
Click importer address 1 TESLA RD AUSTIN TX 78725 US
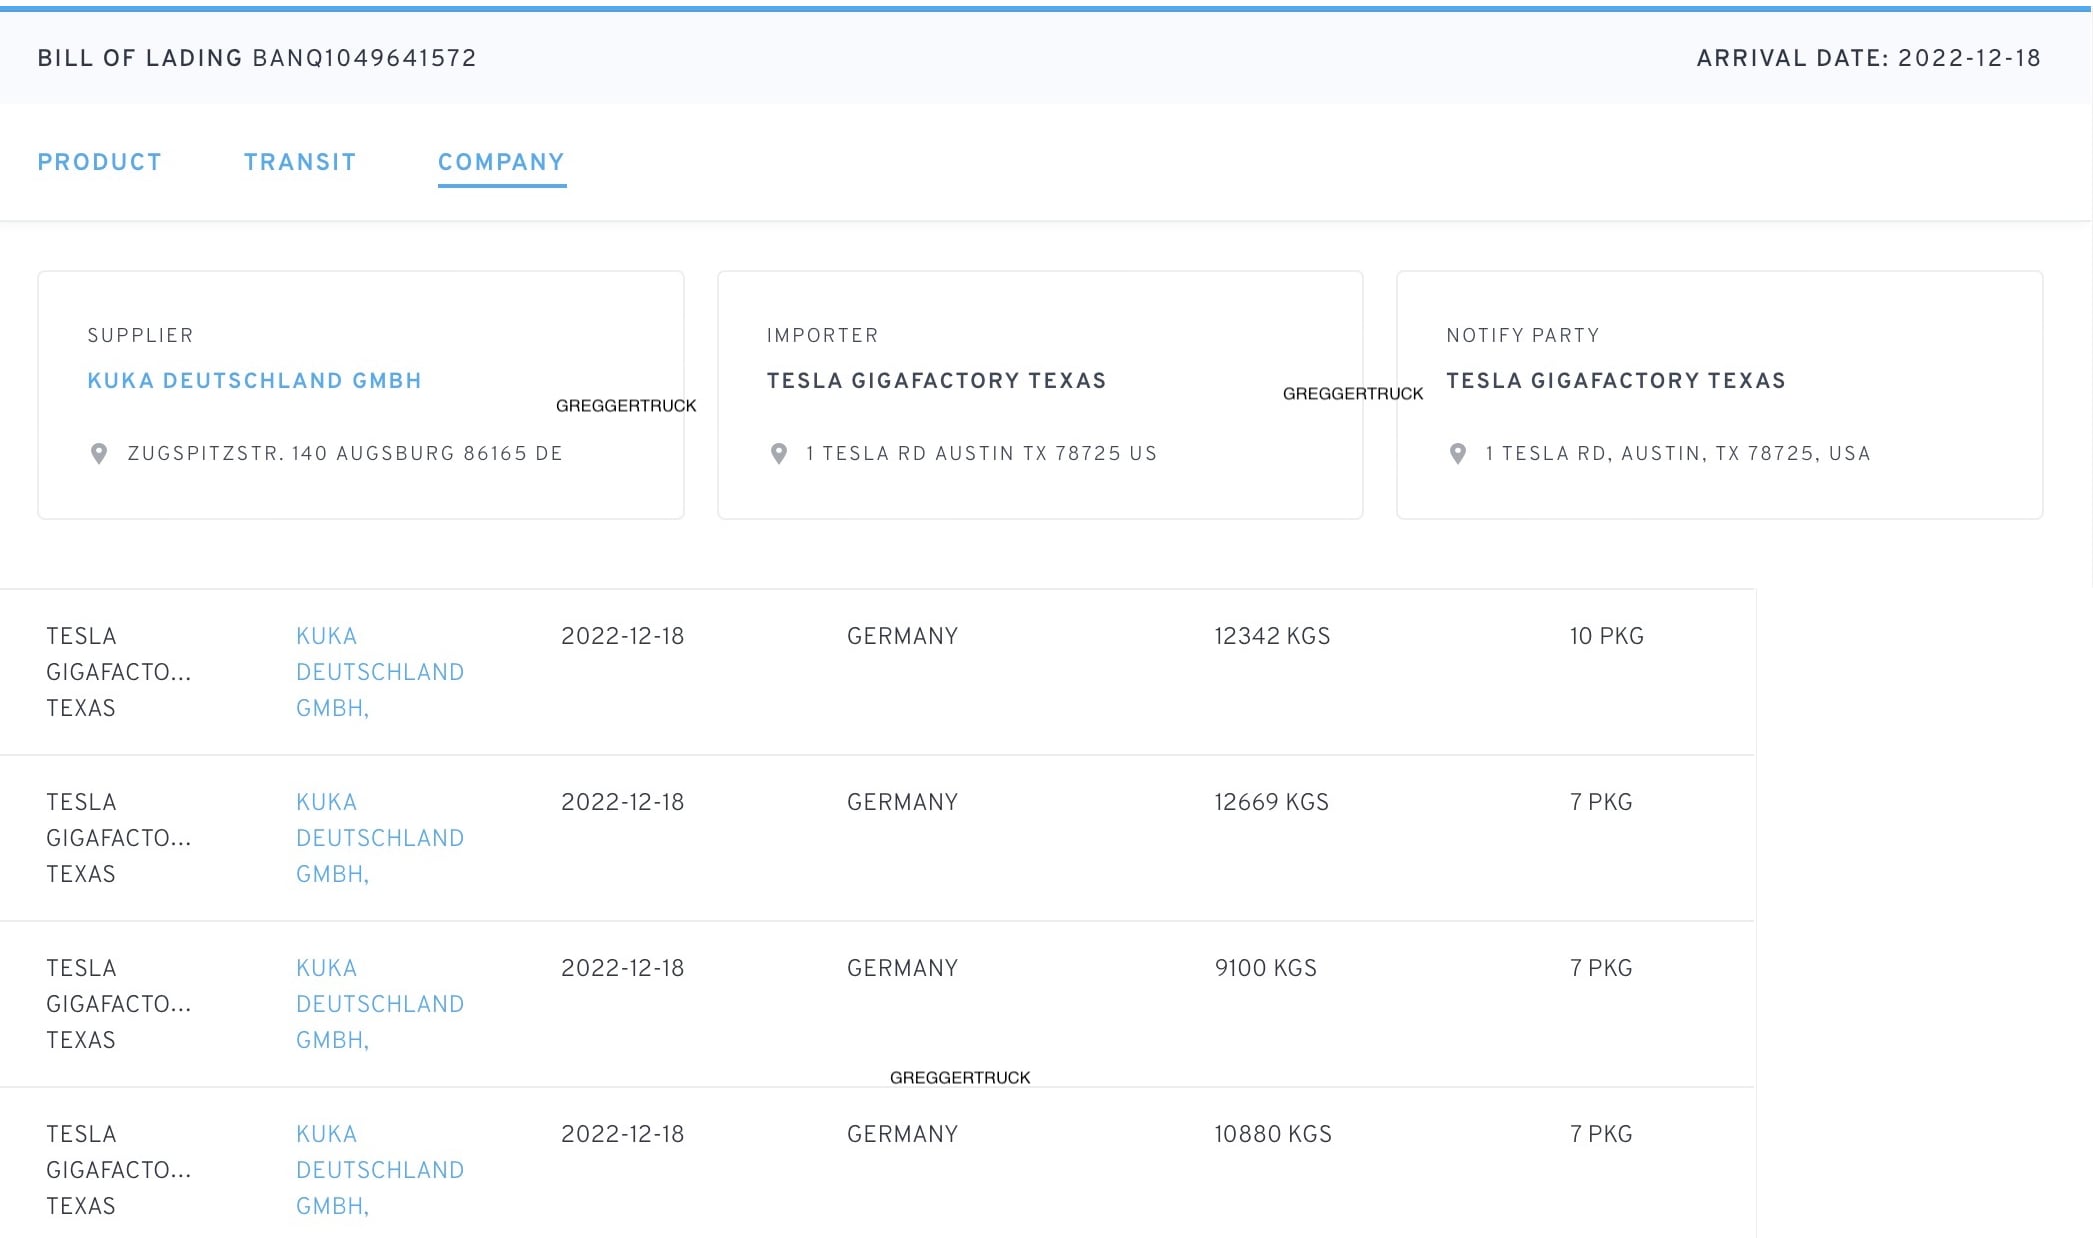coord(982,454)
